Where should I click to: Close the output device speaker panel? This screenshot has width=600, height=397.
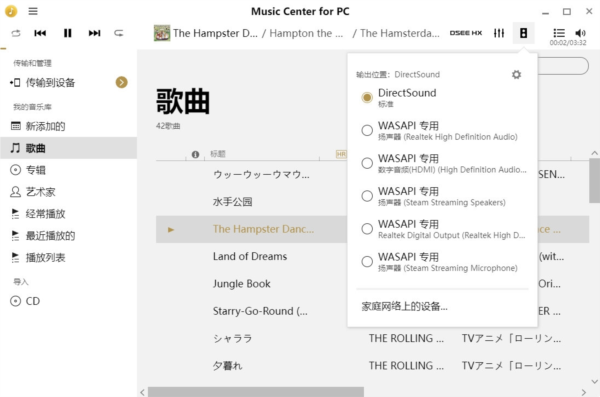(523, 33)
